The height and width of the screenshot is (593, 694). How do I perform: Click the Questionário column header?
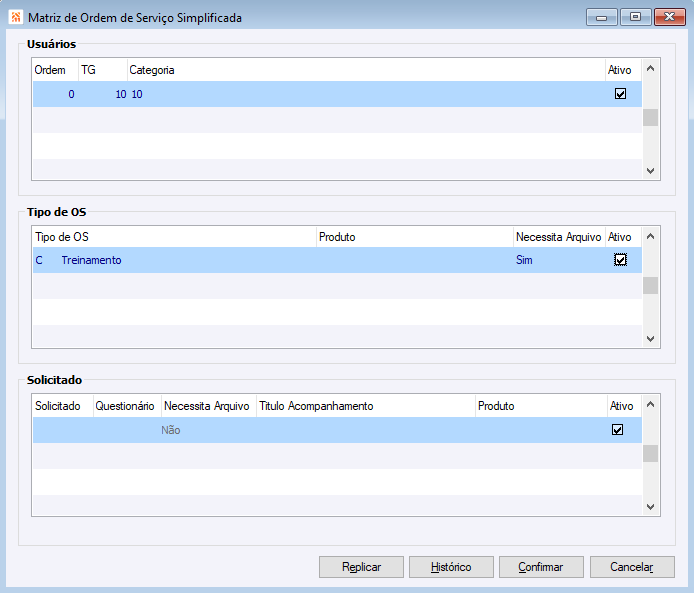(127, 406)
